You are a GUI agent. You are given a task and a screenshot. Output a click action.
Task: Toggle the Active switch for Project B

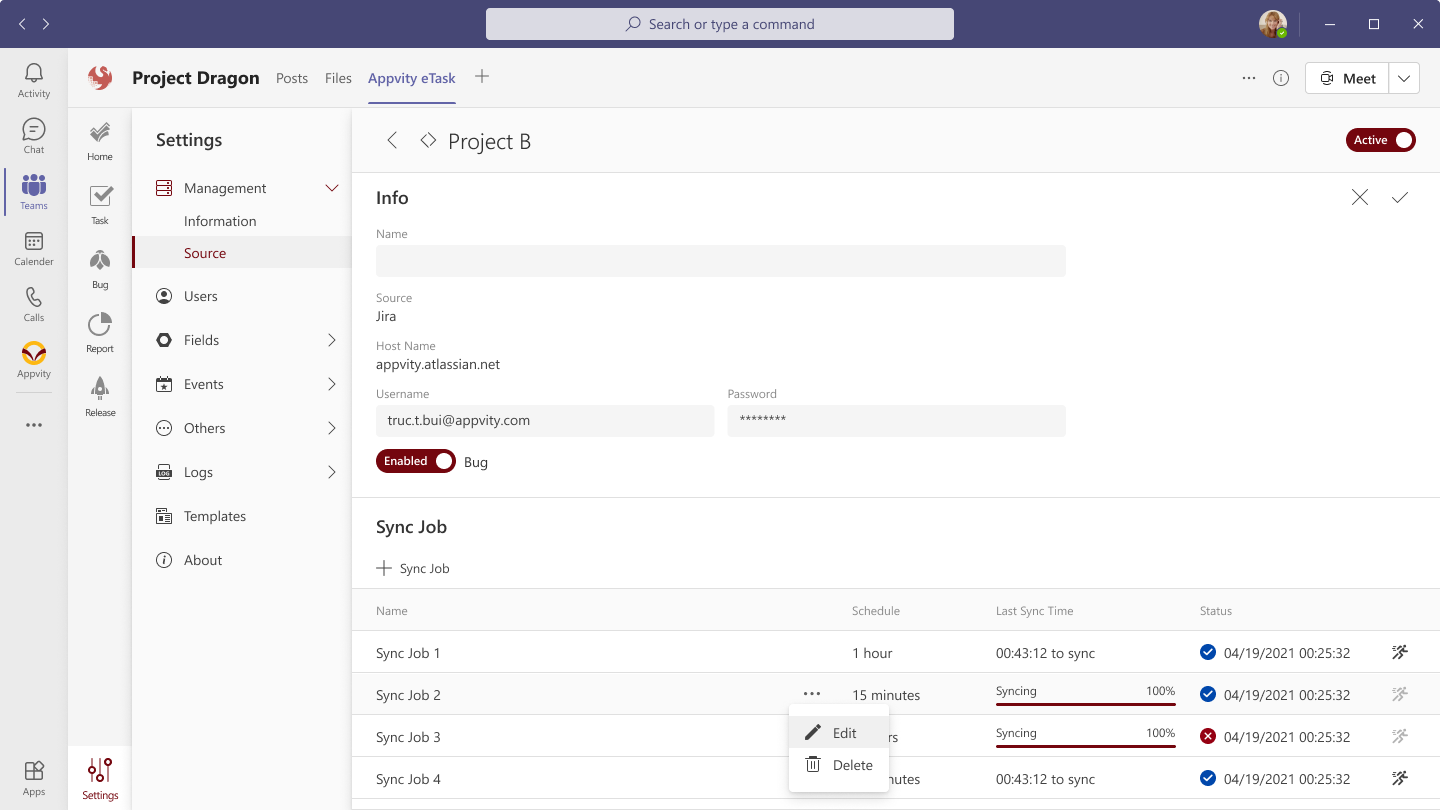[x=1381, y=140]
